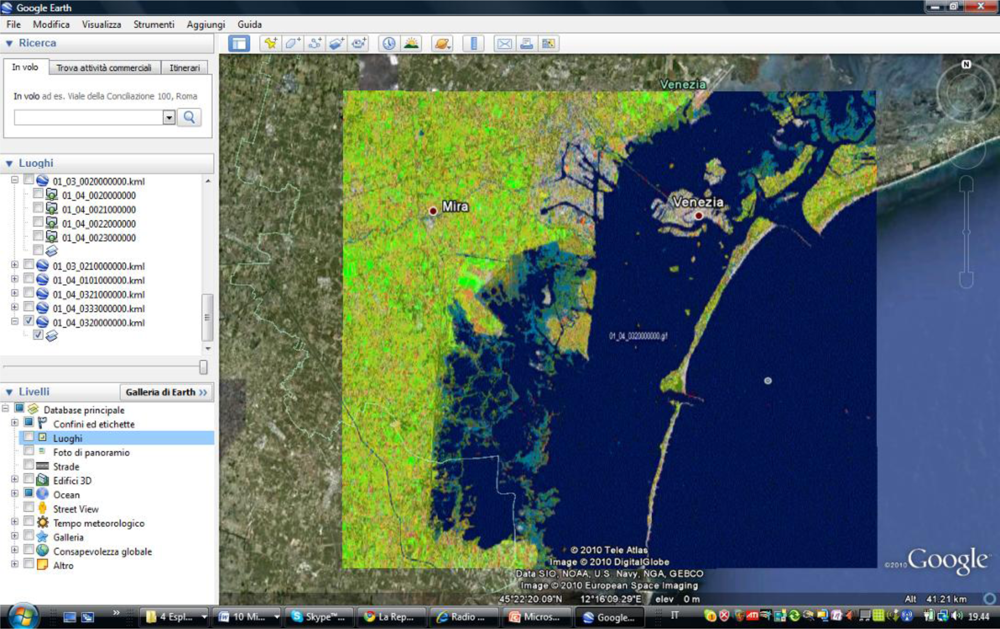Click the ruler measurement tool
Image resolution: width=1000 pixels, height=629 pixels.
click(x=474, y=43)
